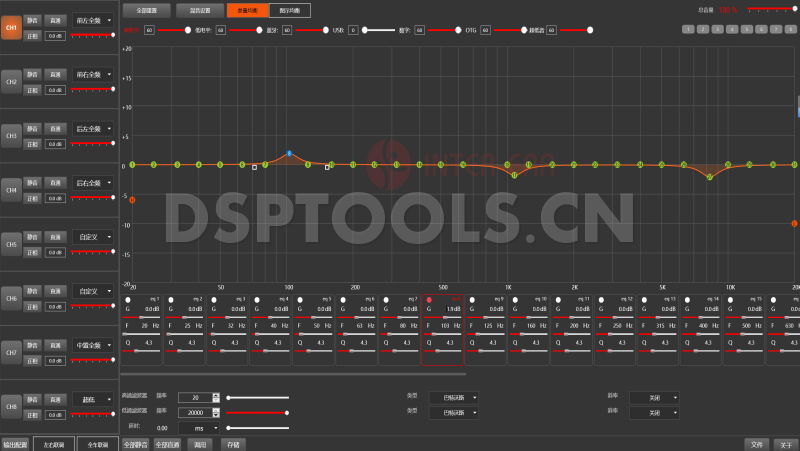Switch to the 混音设置 tab
The height and width of the screenshot is (451, 800).
pos(199,10)
